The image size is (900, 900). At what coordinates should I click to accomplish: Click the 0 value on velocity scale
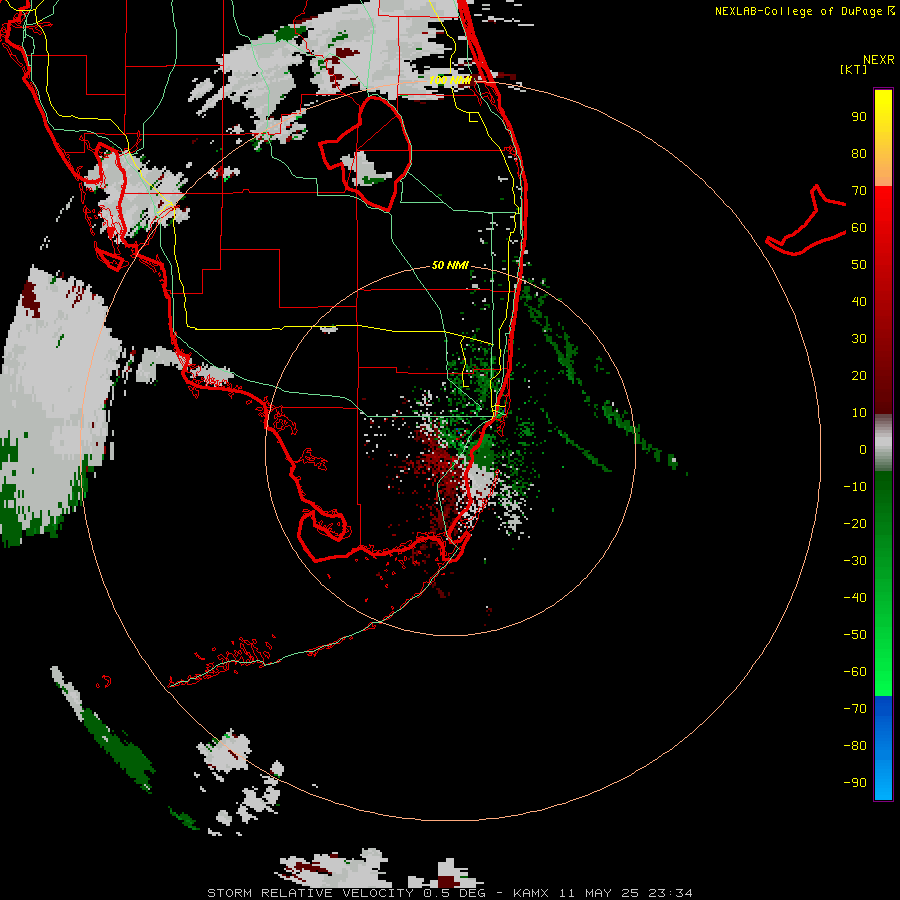tap(863, 449)
